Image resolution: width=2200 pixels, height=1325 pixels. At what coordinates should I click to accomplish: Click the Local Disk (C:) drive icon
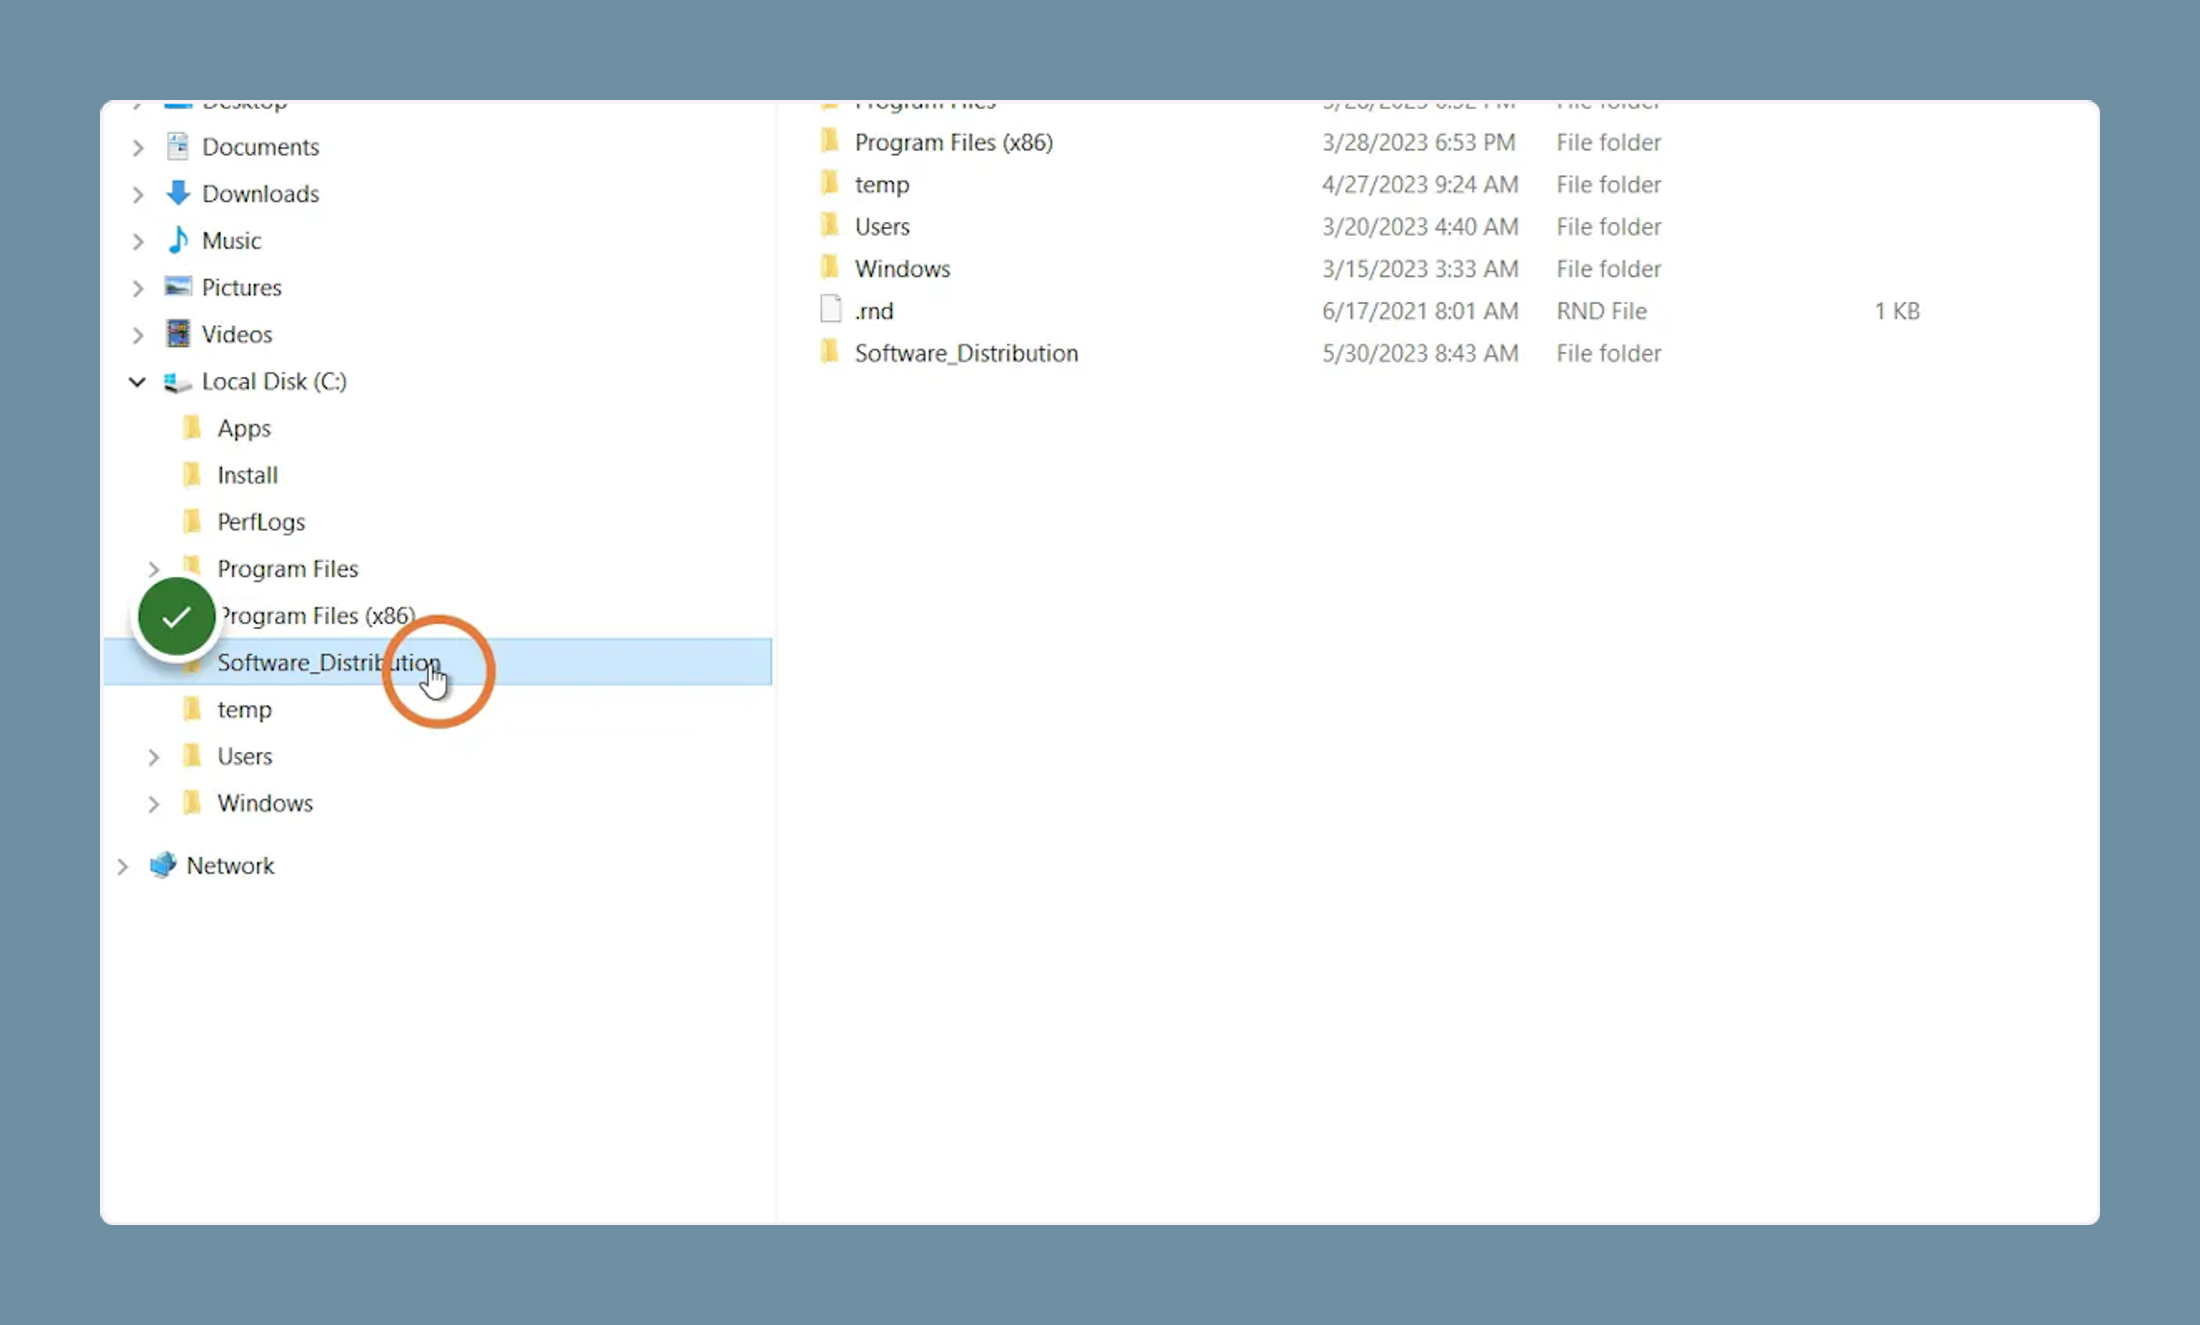178,382
